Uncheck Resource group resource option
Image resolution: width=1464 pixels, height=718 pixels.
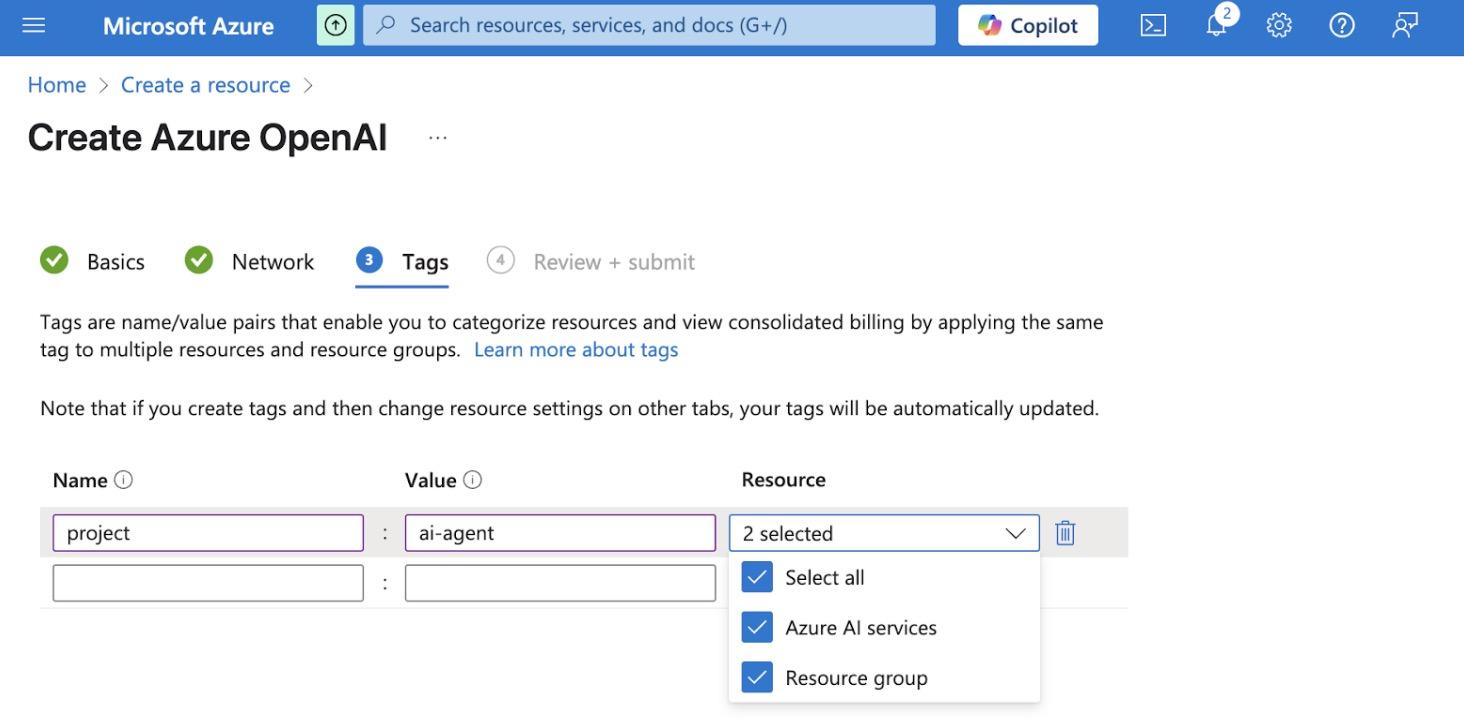click(757, 677)
